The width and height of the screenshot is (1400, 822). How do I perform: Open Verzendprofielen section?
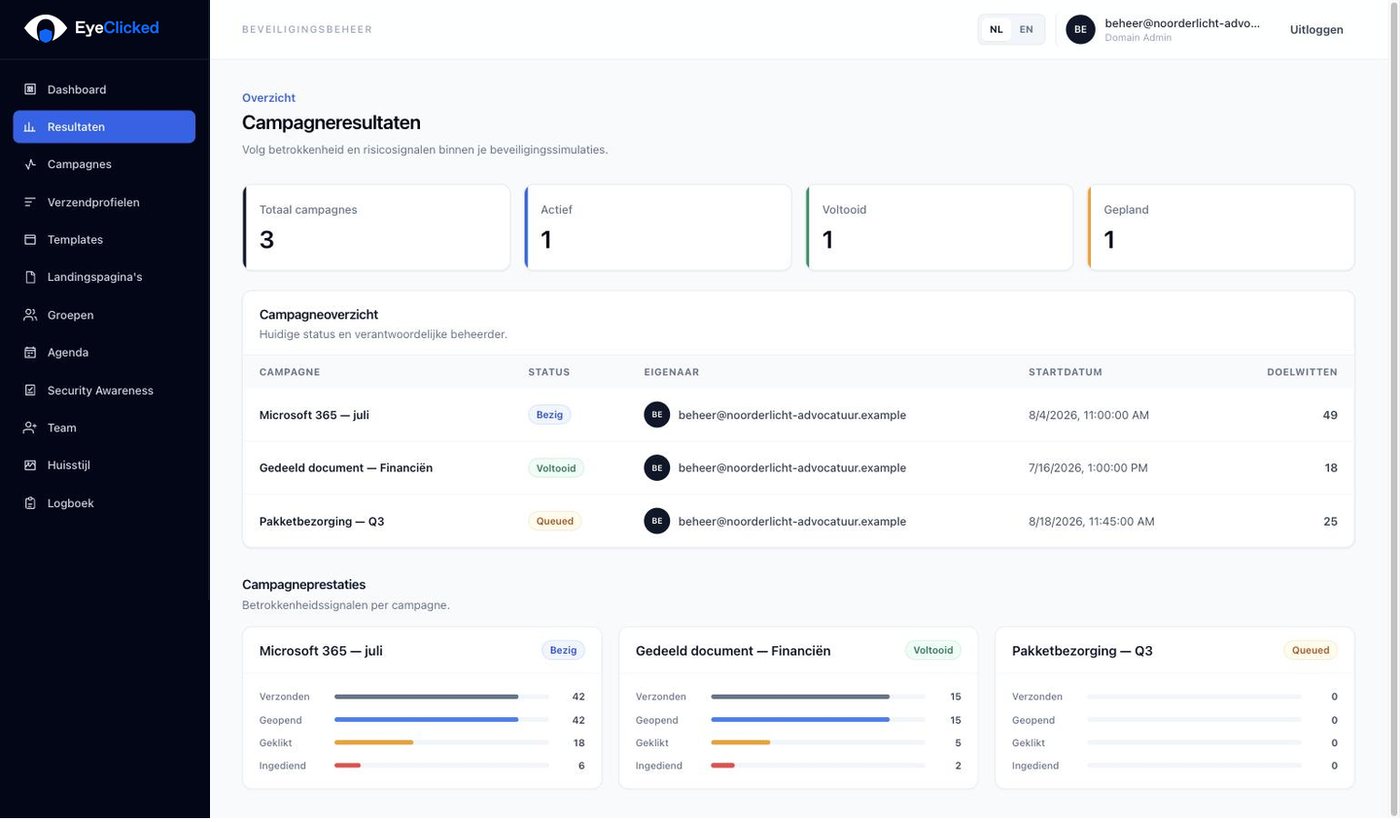click(x=104, y=202)
